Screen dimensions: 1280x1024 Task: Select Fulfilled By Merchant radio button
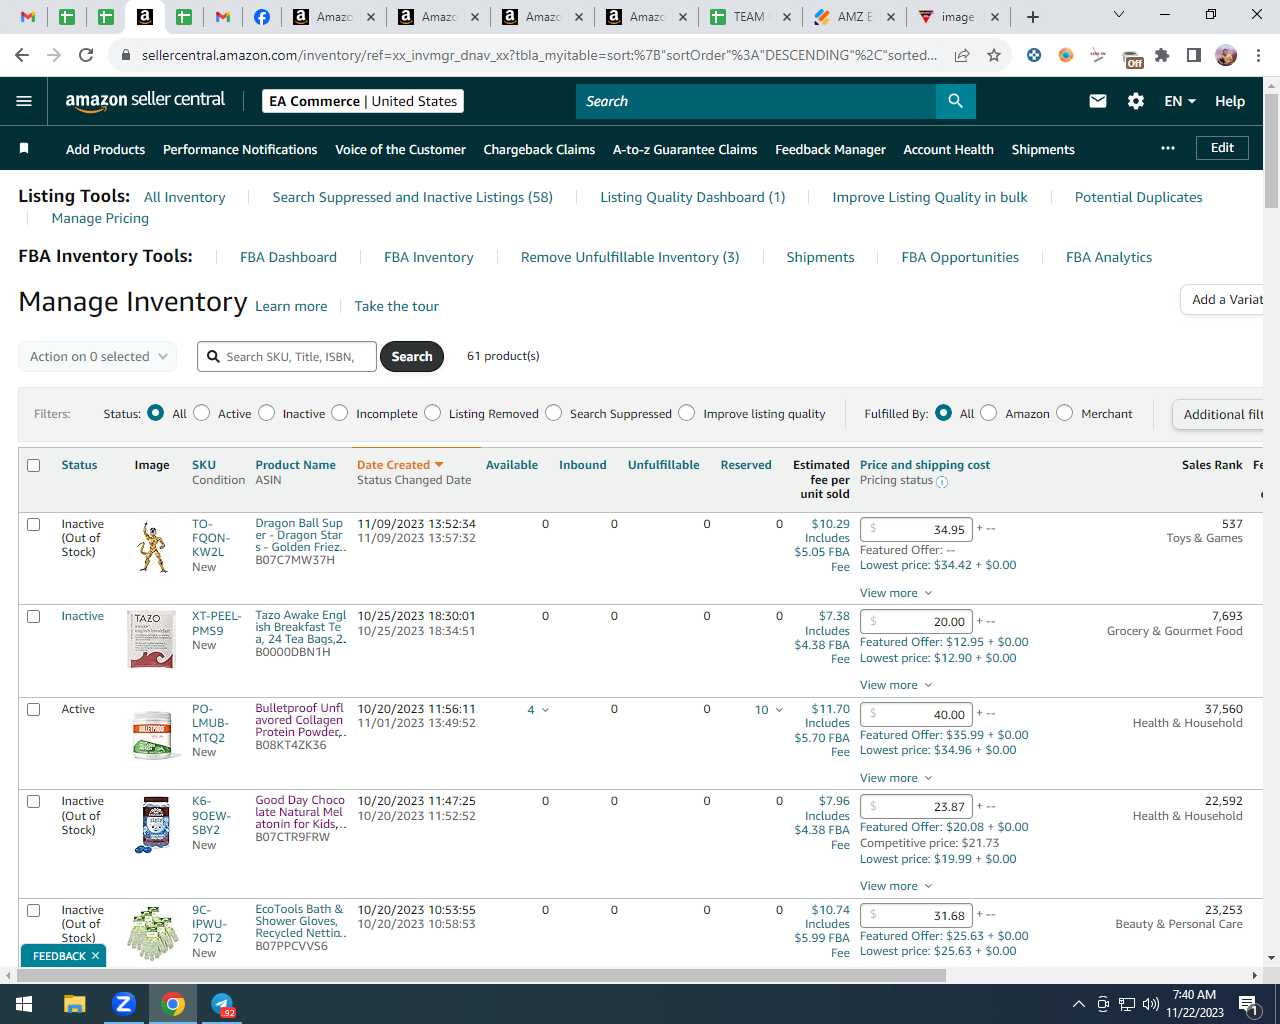coord(1064,413)
